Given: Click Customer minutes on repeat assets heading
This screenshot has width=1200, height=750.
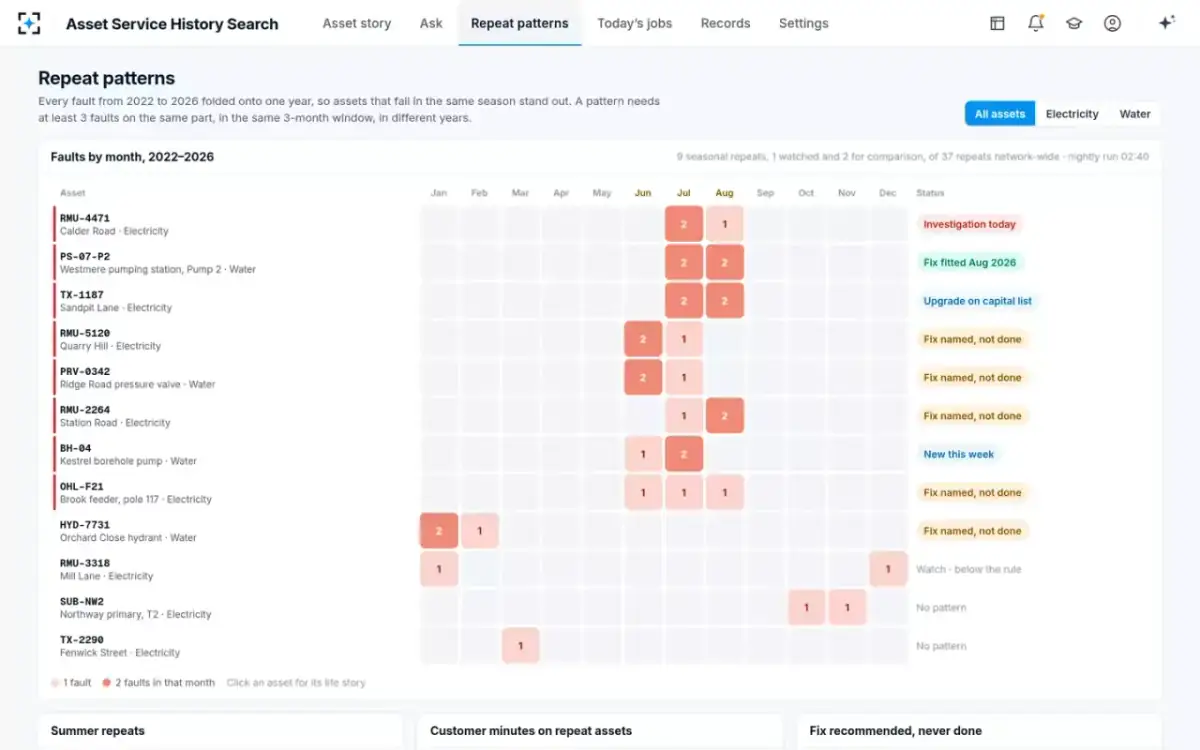Looking at the screenshot, I should tap(531, 731).
